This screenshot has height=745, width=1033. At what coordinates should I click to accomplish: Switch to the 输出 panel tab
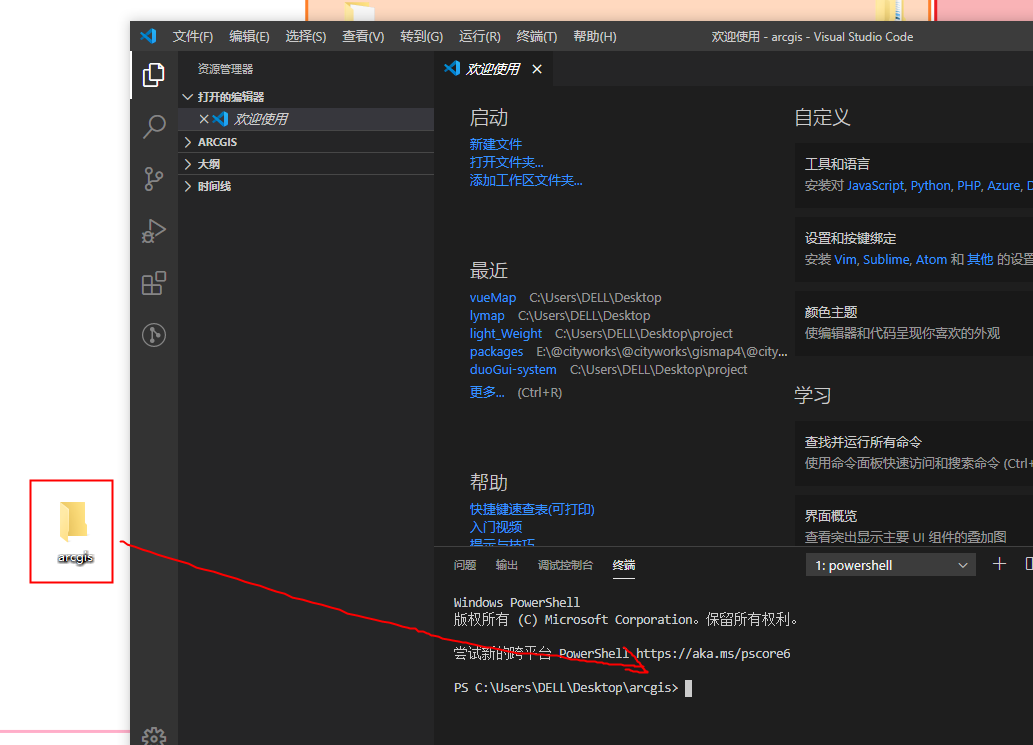tap(507, 565)
